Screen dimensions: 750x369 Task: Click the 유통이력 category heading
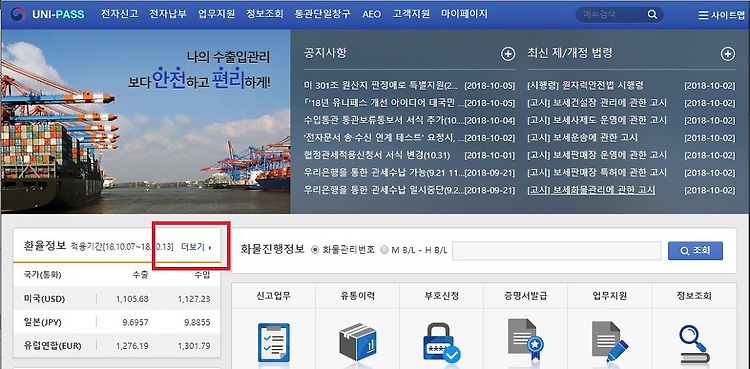click(x=358, y=296)
